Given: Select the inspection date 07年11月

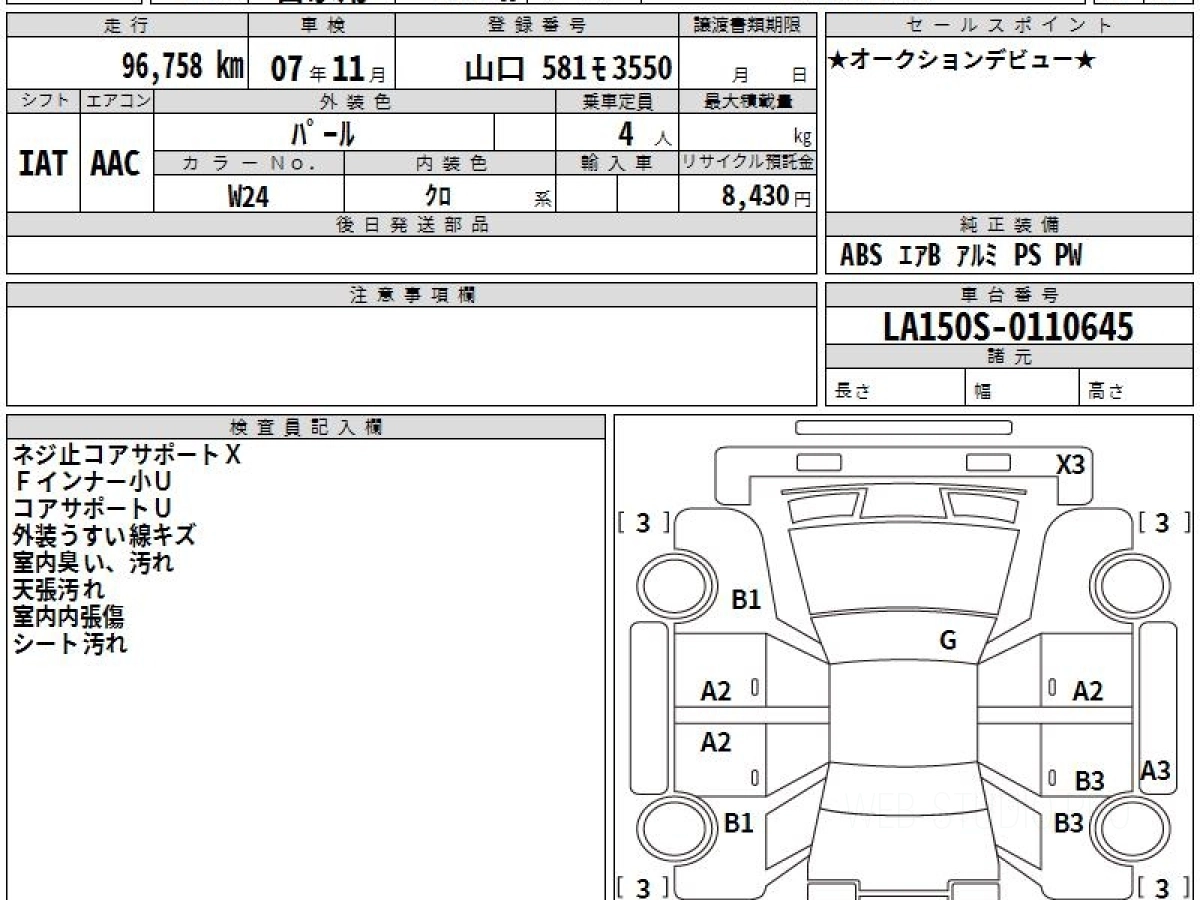Looking at the screenshot, I should coord(328,69).
